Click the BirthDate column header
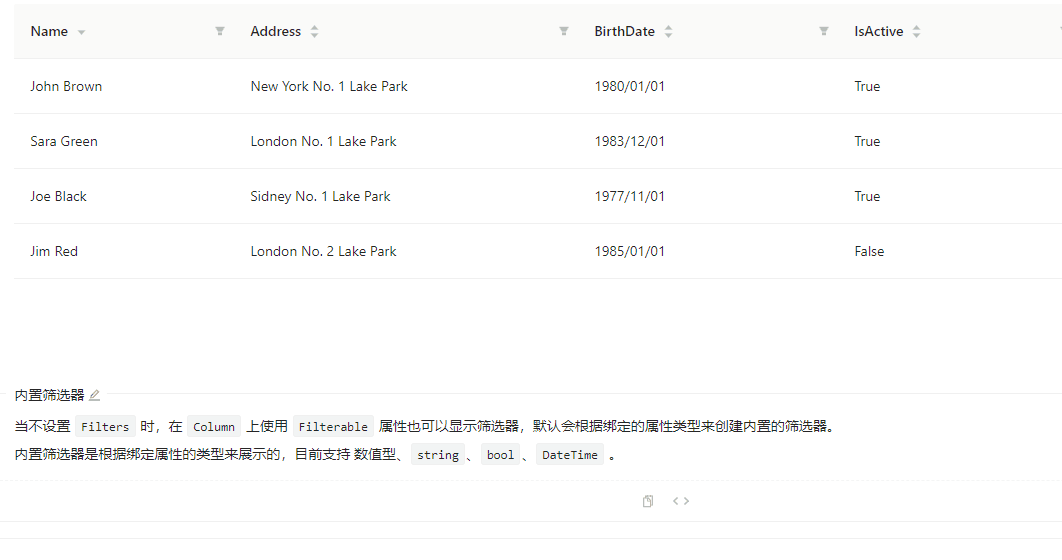Screen dimensions: 1062x560 624,31
